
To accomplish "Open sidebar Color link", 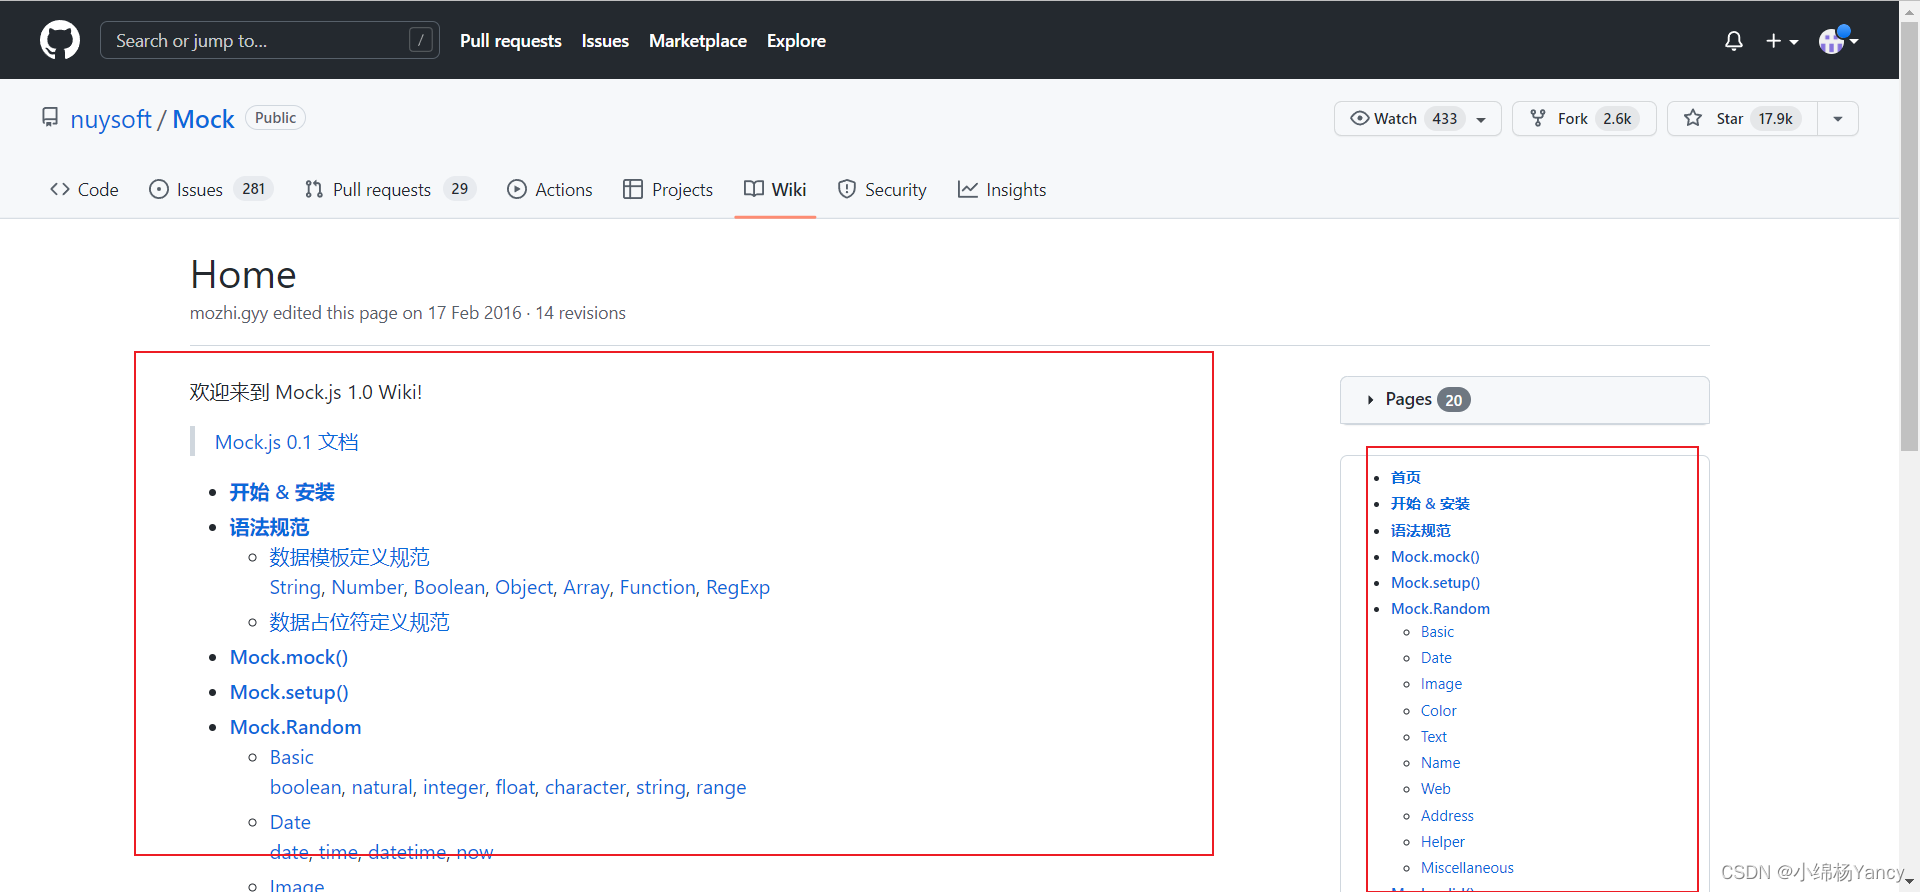I will [1438, 711].
